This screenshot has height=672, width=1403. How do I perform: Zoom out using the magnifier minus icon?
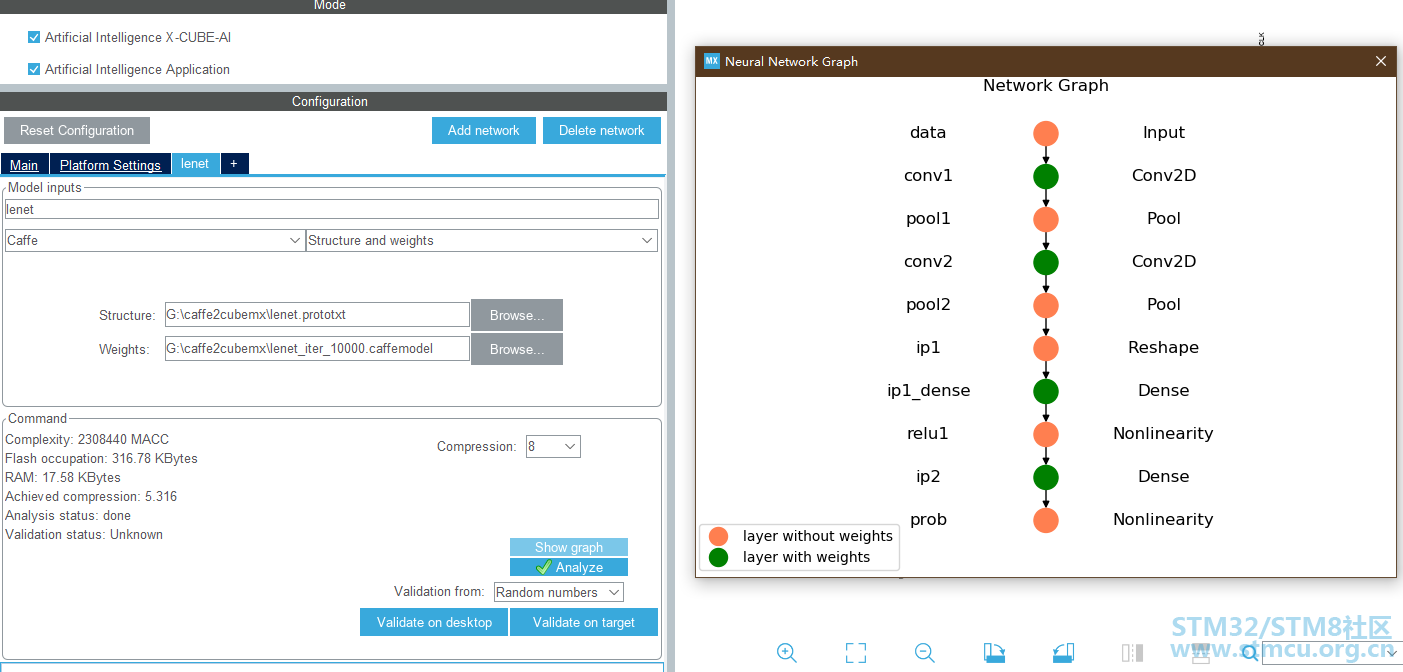(x=925, y=653)
